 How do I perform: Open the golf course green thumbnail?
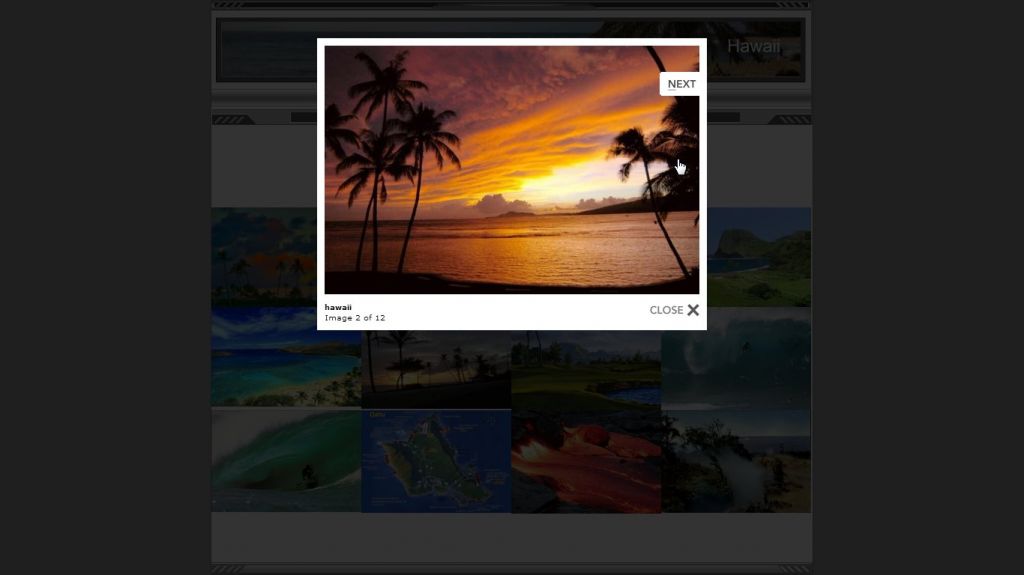586,370
